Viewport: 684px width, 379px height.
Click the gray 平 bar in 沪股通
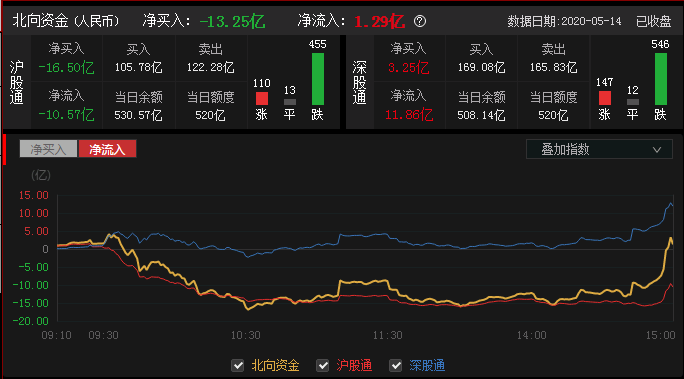point(290,102)
